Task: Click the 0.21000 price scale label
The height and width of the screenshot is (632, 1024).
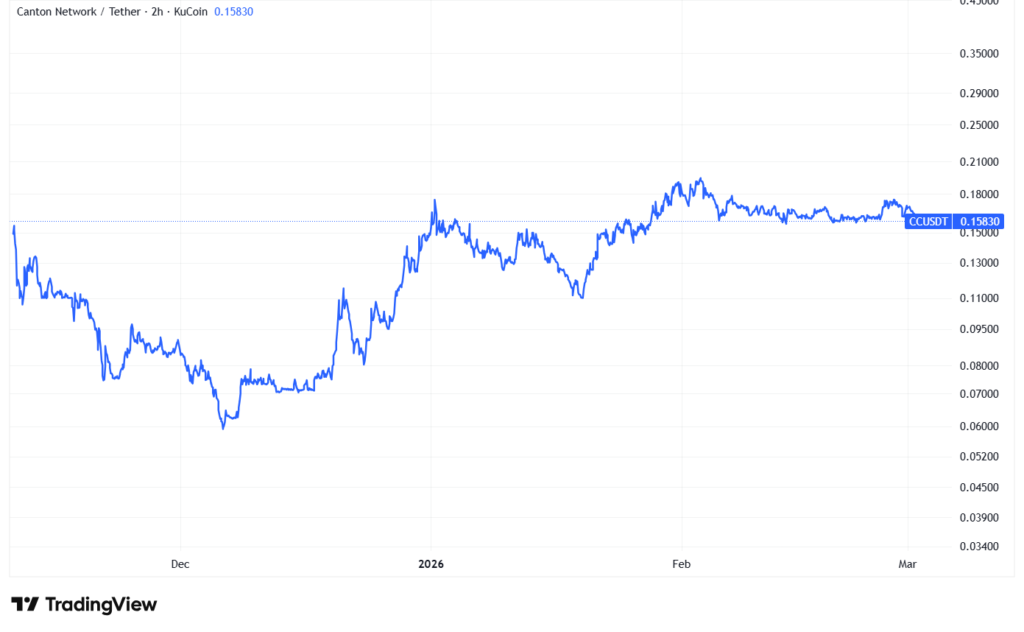Action: (978, 162)
